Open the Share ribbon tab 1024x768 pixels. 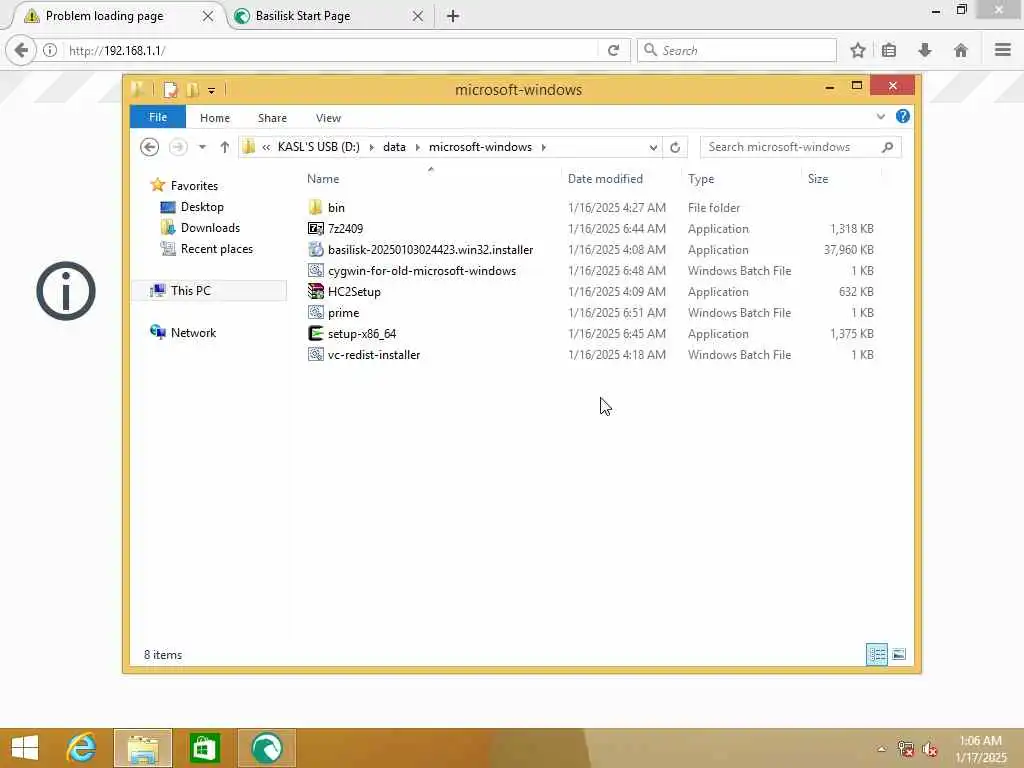(272, 118)
